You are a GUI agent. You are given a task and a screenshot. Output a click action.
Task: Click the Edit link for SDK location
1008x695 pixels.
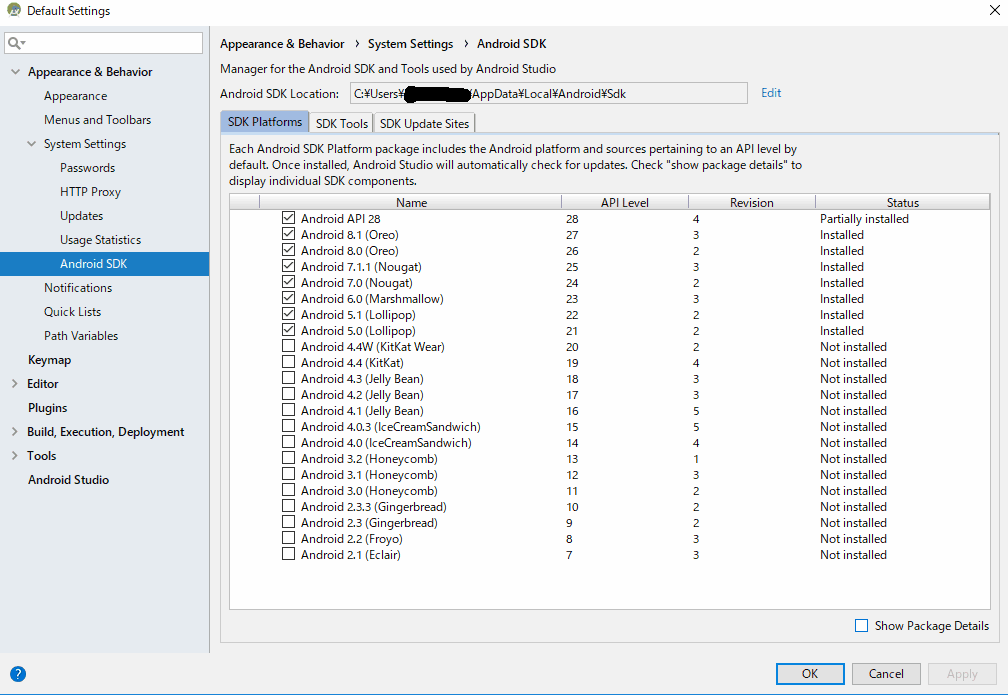(771, 93)
